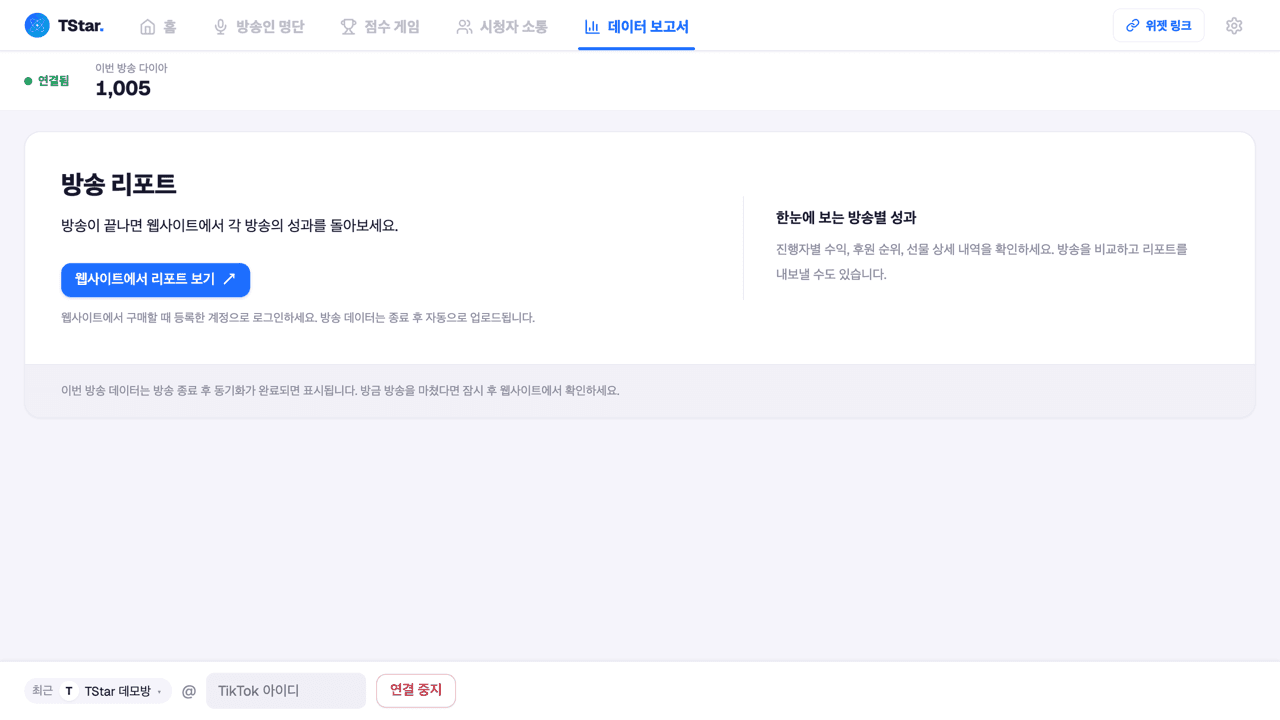
Task: Click the description starting 진행자별 수익
Action: pyautogui.click(x=982, y=262)
